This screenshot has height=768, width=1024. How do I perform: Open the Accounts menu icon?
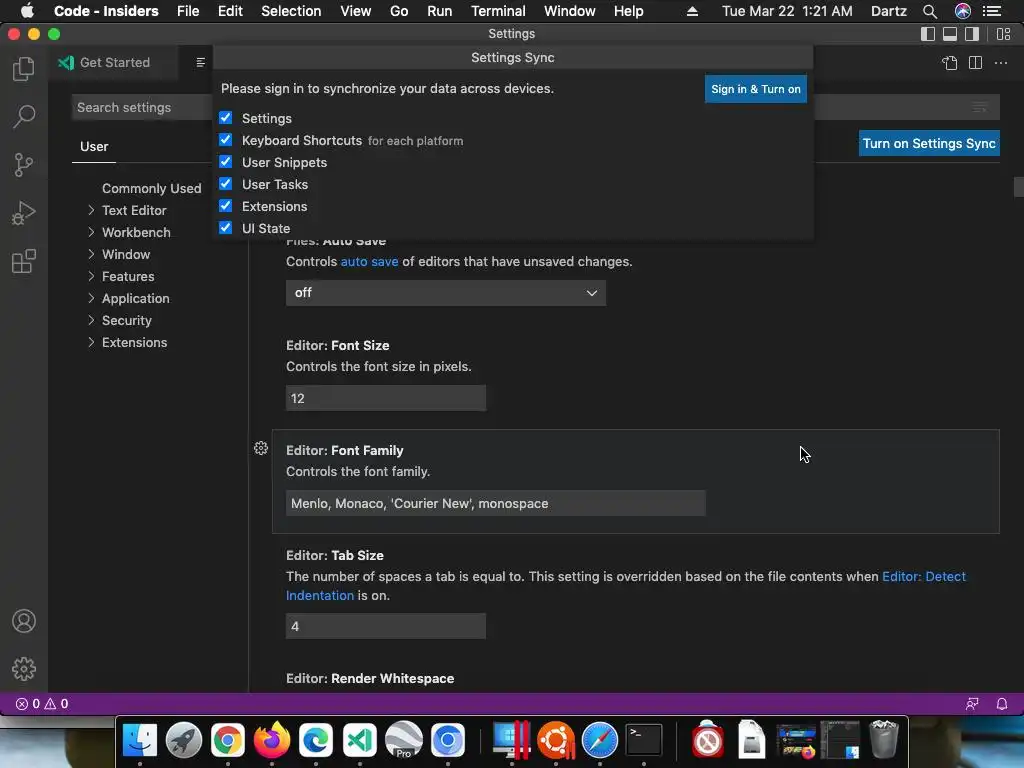point(24,621)
